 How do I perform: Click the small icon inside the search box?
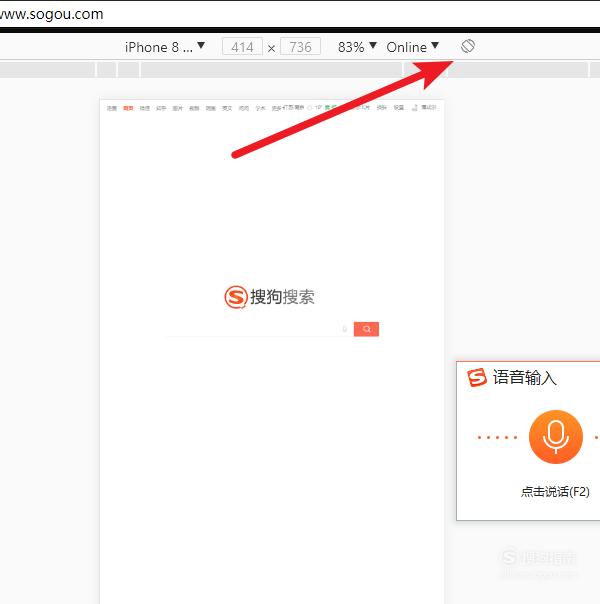click(x=345, y=329)
